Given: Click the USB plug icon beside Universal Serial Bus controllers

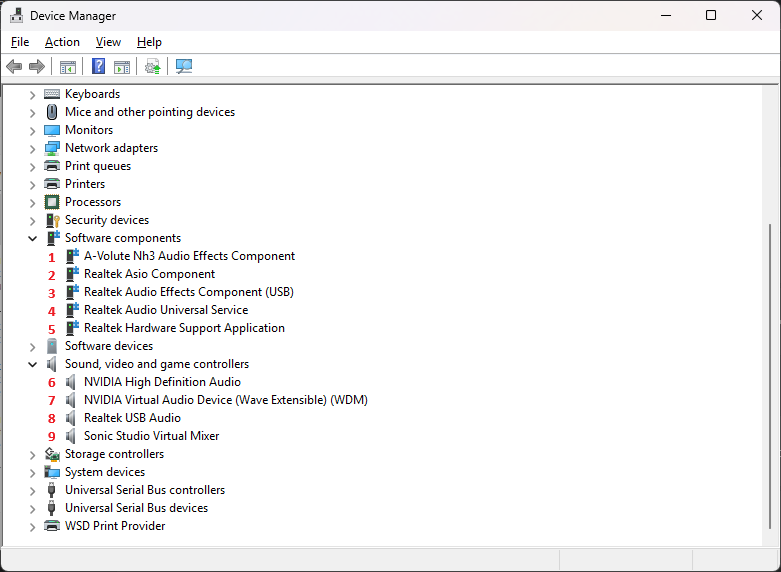Looking at the screenshot, I should pyautogui.click(x=51, y=490).
